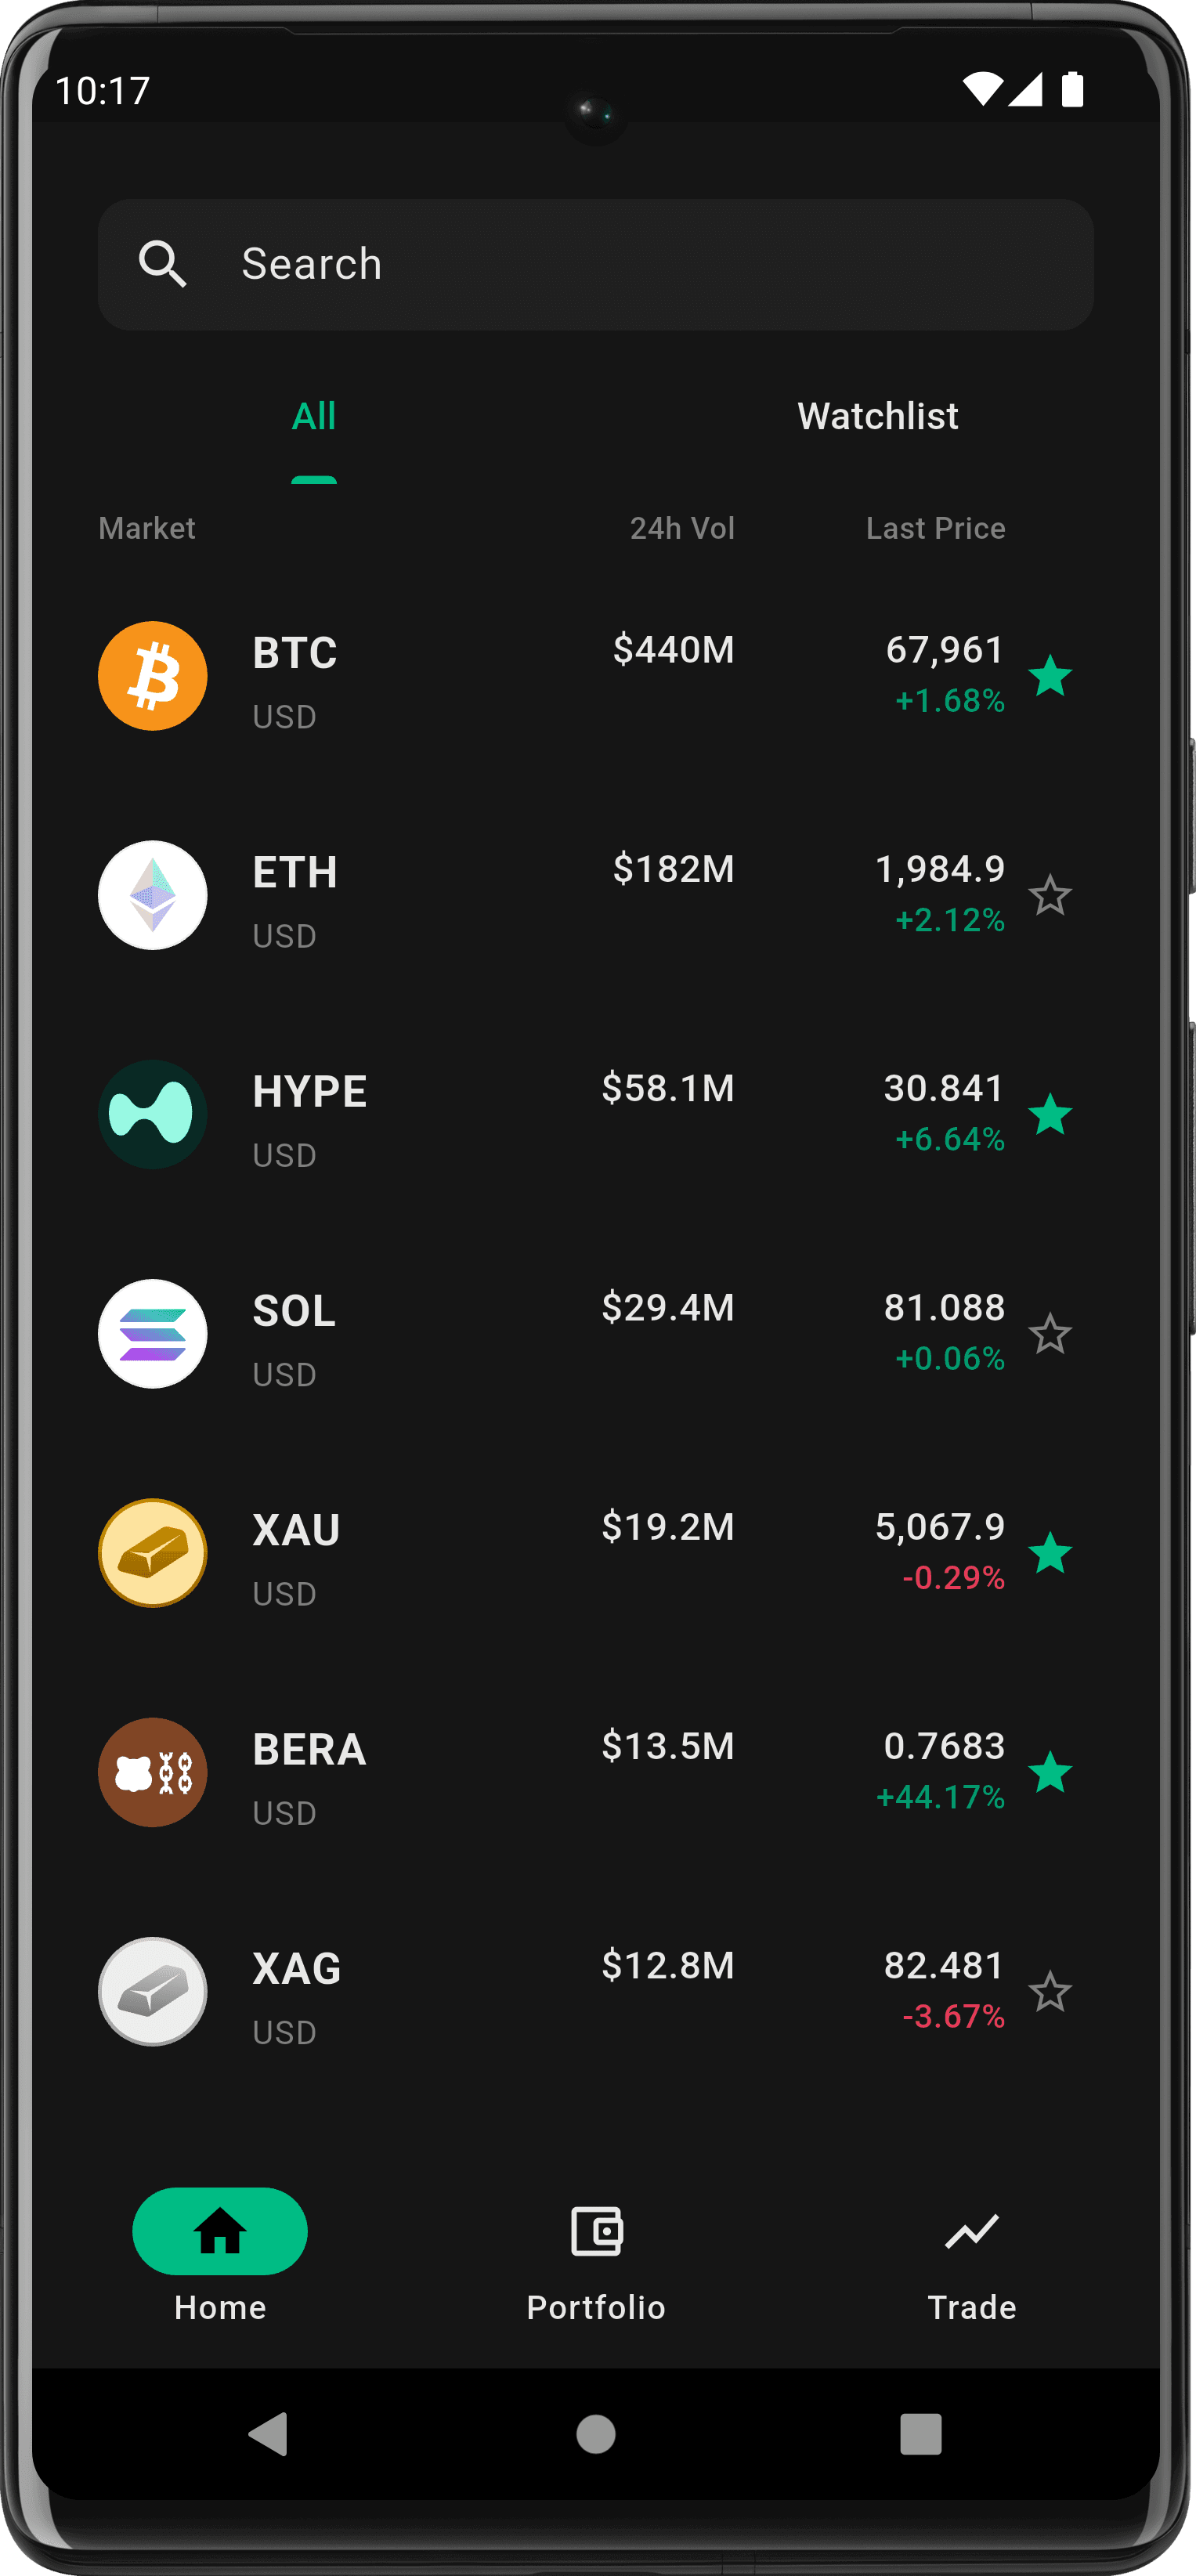Focus the Search input field

[x=640, y=264]
